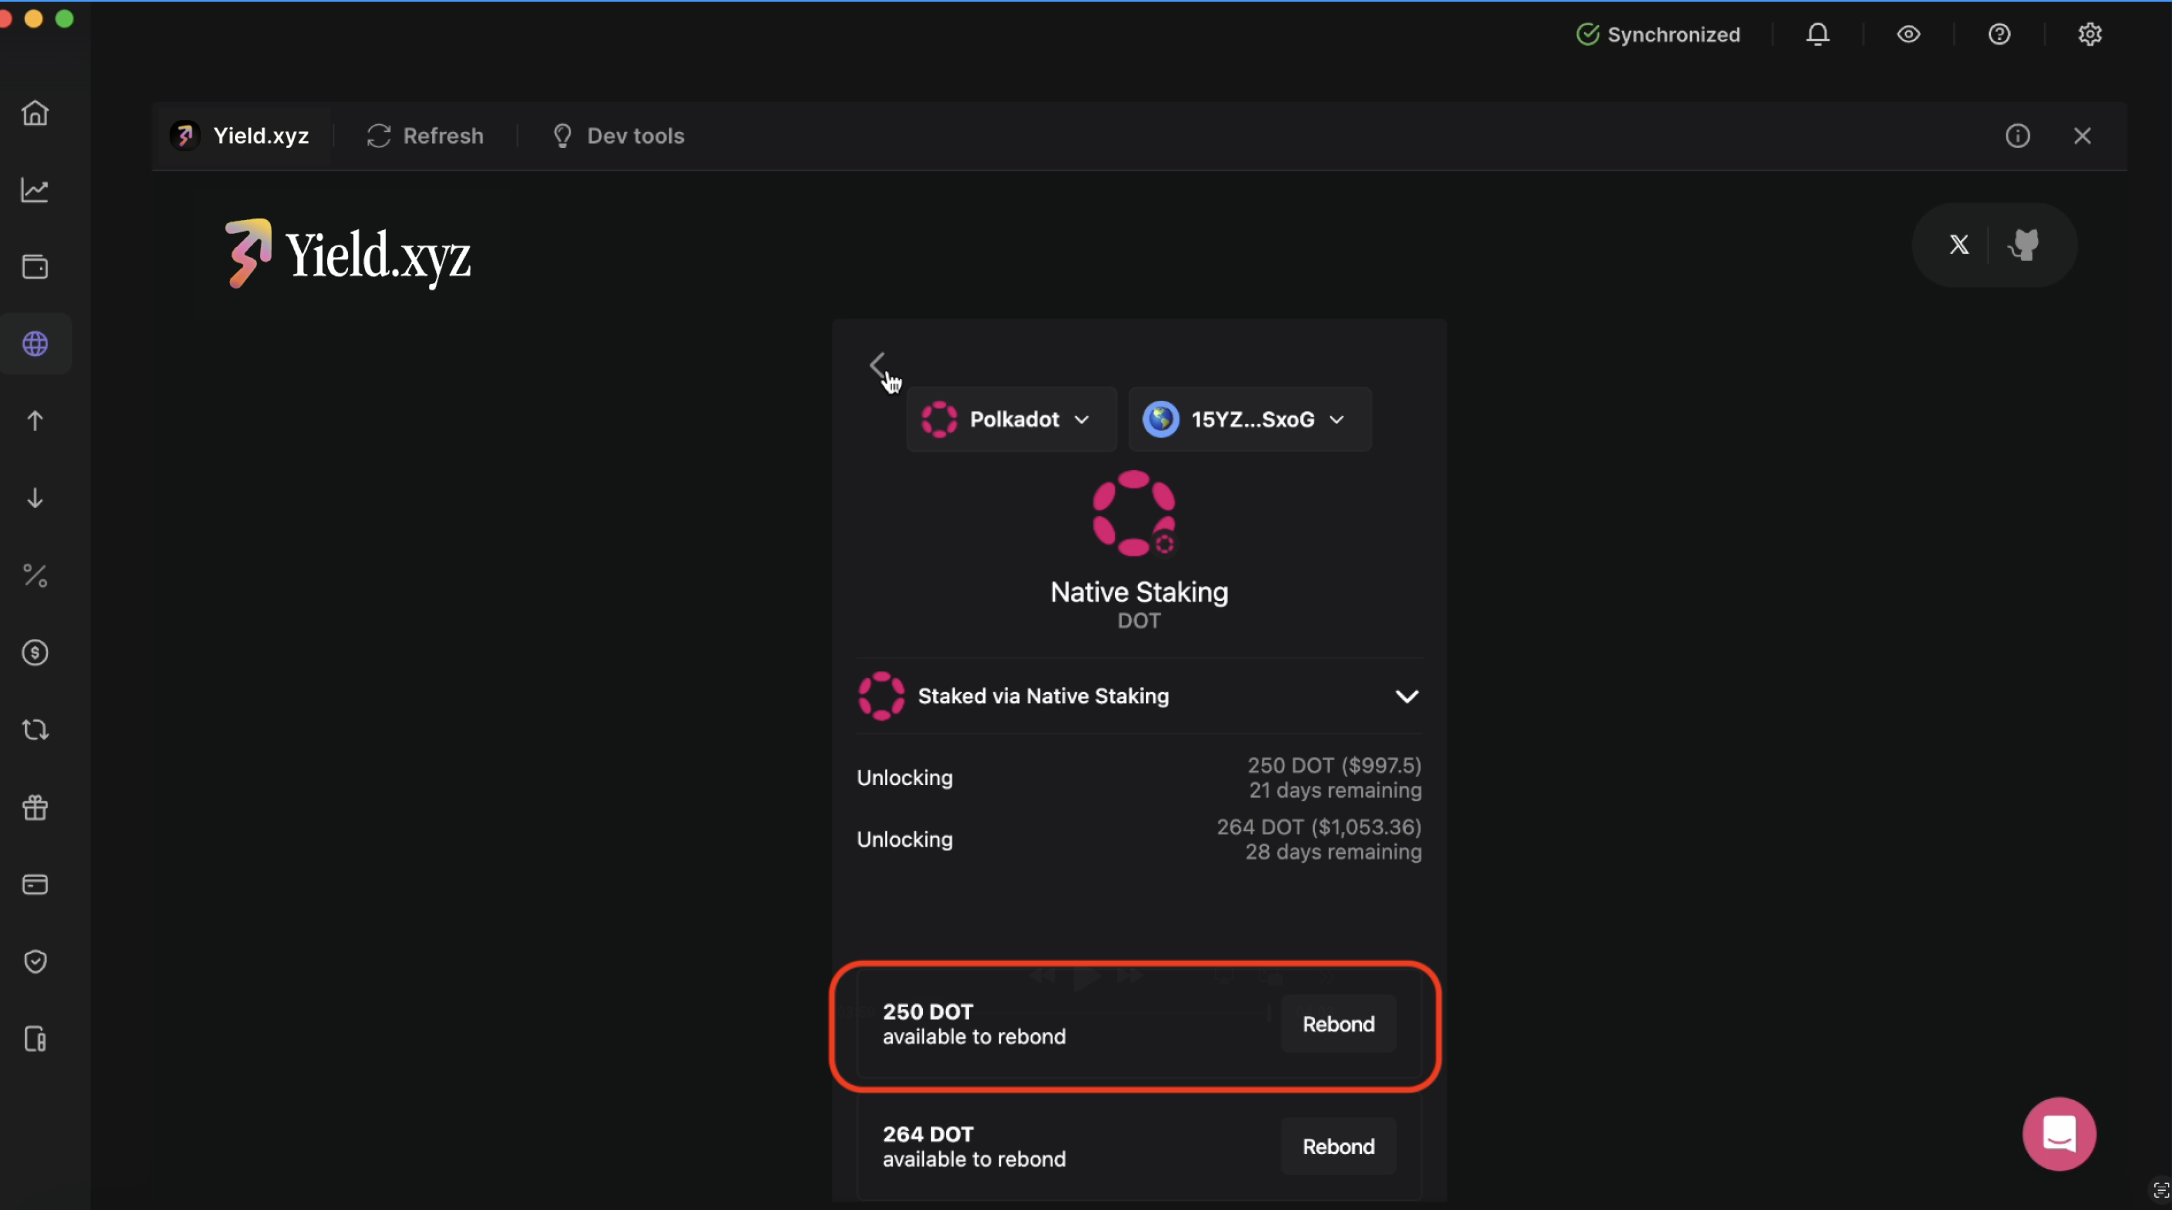The width and height of the screenshot is (2172, 1210).
Task: Click Refresh in the app toolbar
Action: (x=425, y=136)
